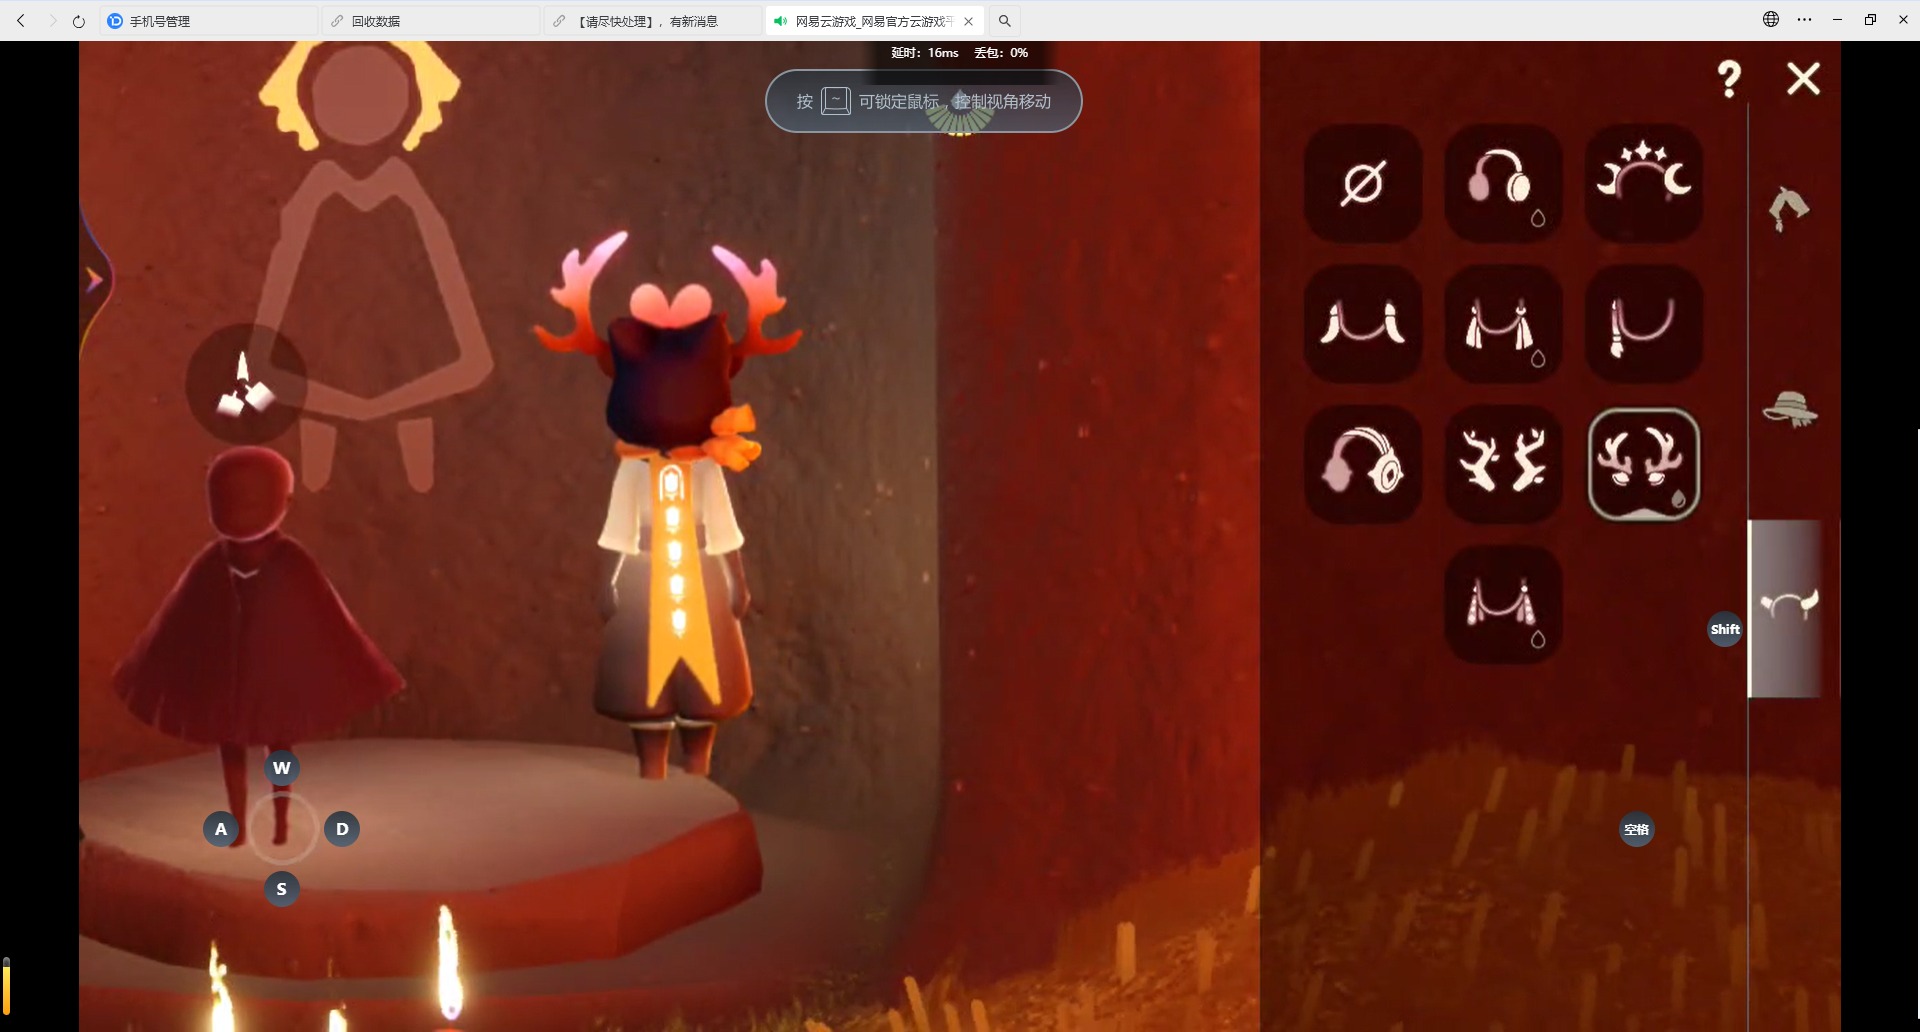Tap the 空格 key badge
Viewport: 1920px width, 1032px height.
point(1637,830)
